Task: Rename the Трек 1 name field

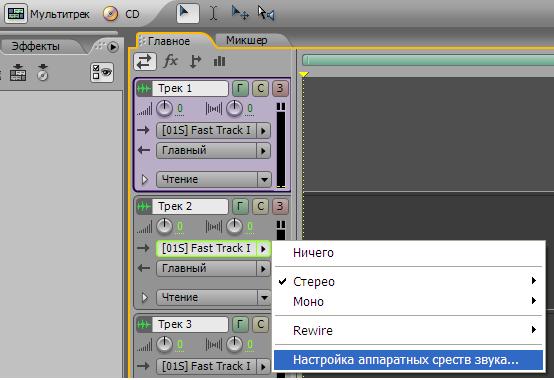Action: click(190, 88)
